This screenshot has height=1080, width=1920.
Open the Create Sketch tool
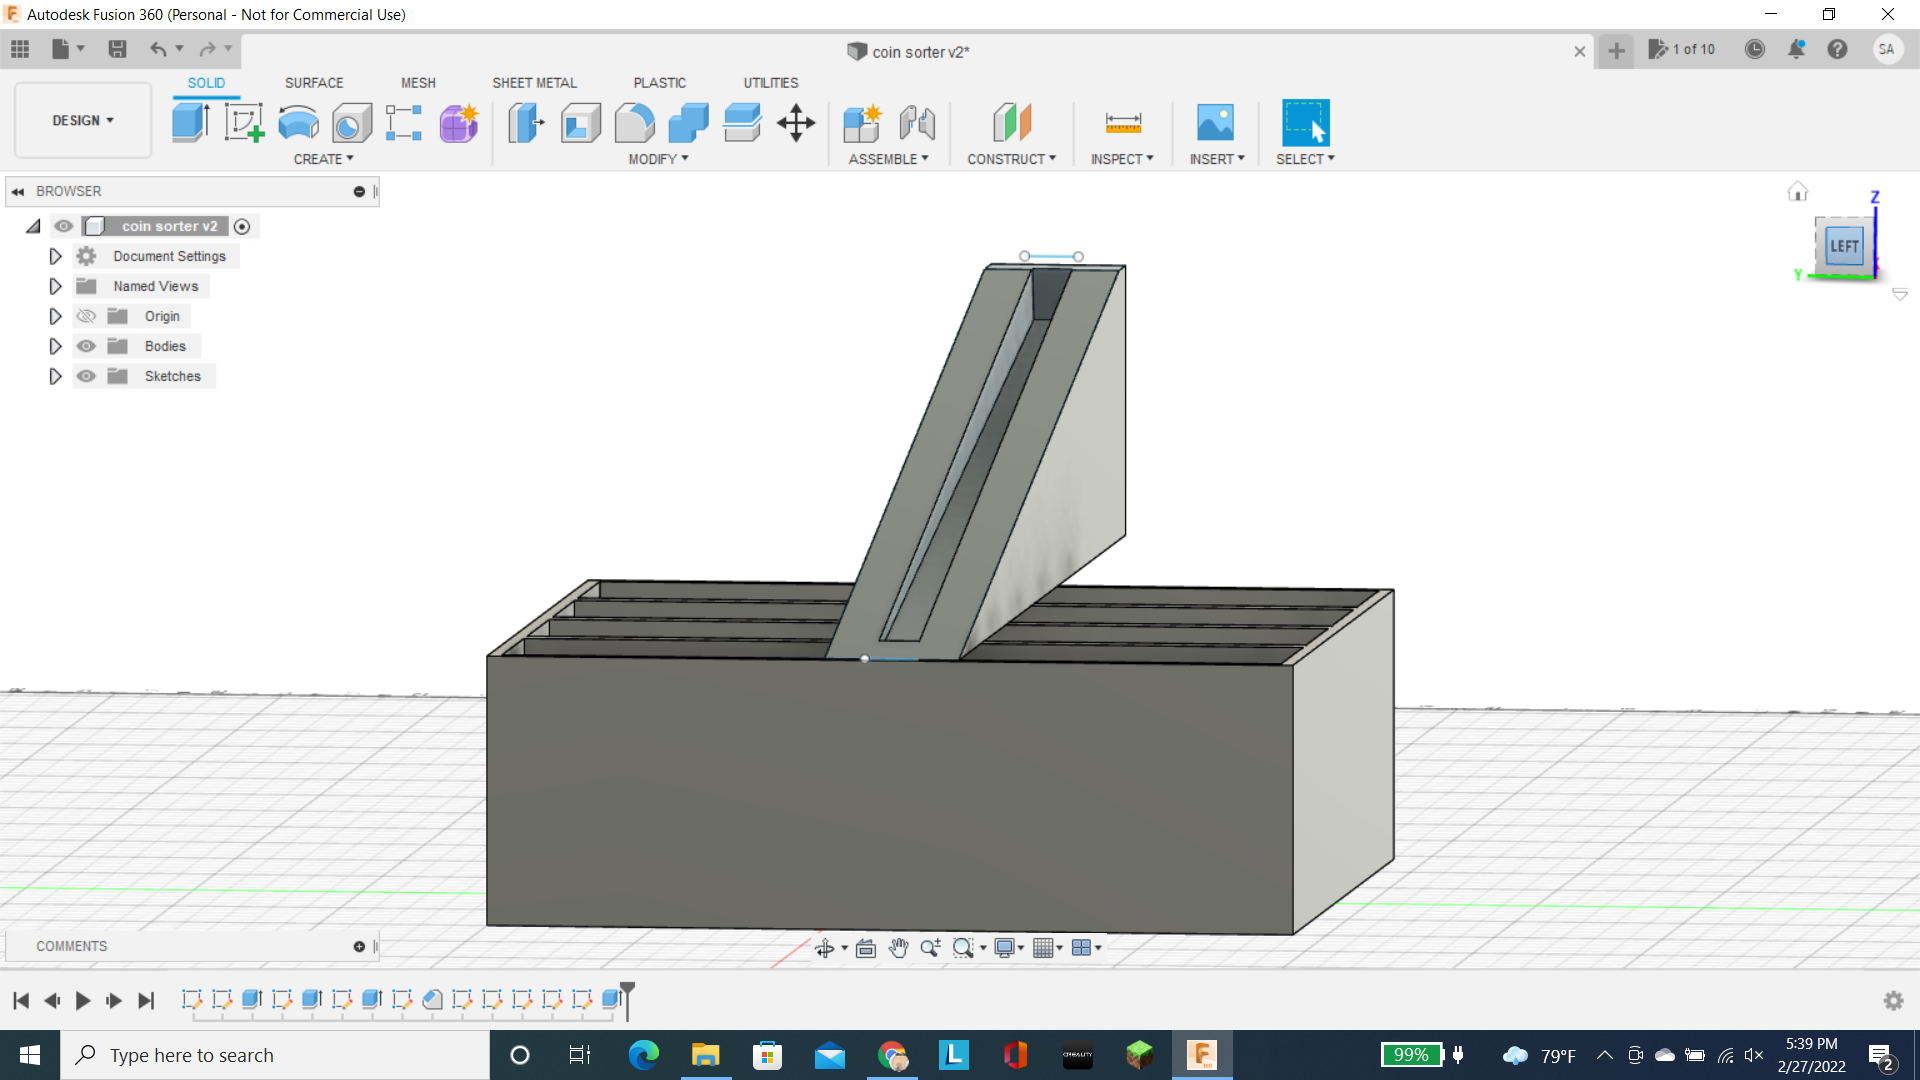[x=244, y=122]
